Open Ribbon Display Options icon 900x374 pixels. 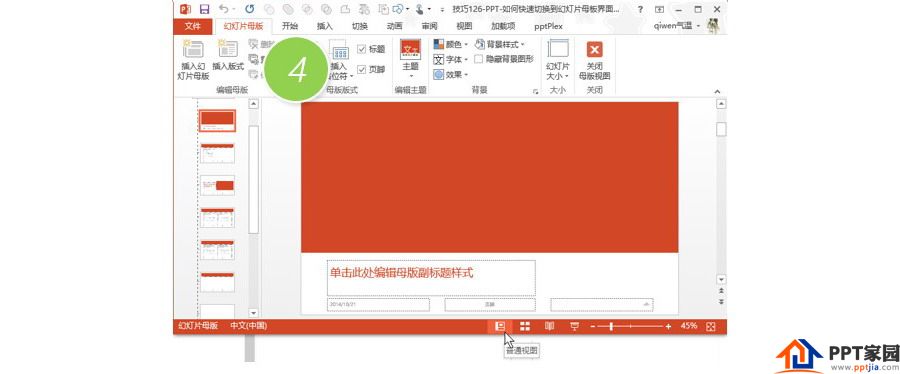coord(660,9)
